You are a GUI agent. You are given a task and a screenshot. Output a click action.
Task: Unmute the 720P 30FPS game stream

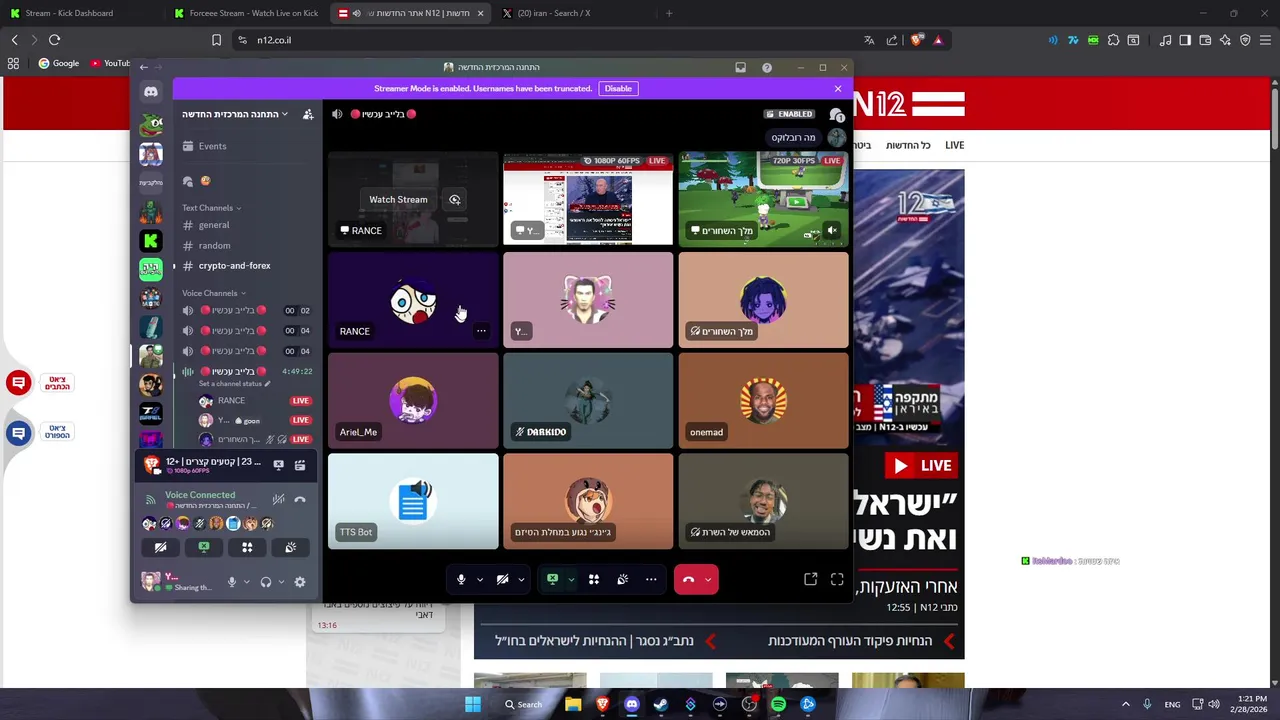832,230
